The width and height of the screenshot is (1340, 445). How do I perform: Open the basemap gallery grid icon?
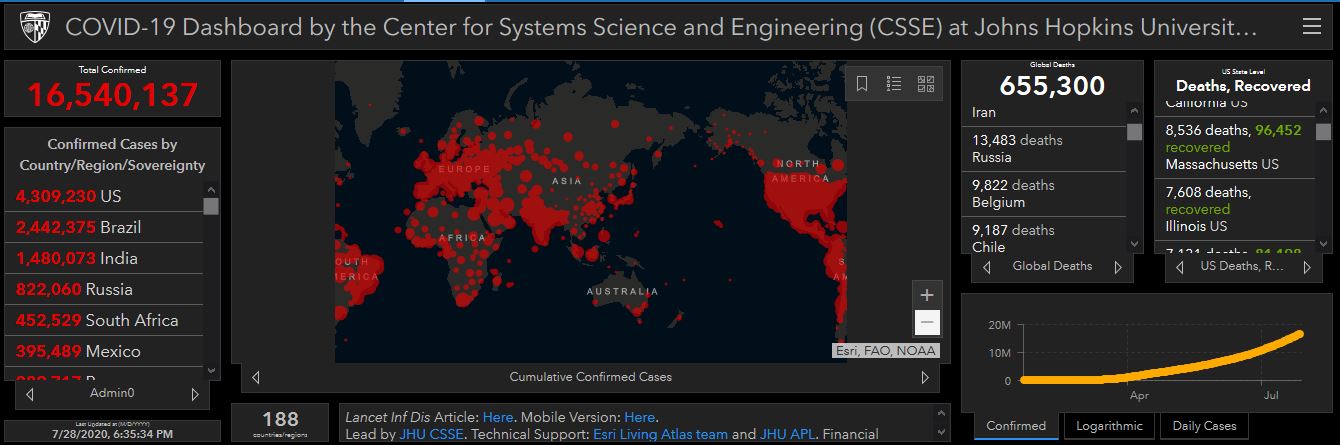click(x=926, y=84)
